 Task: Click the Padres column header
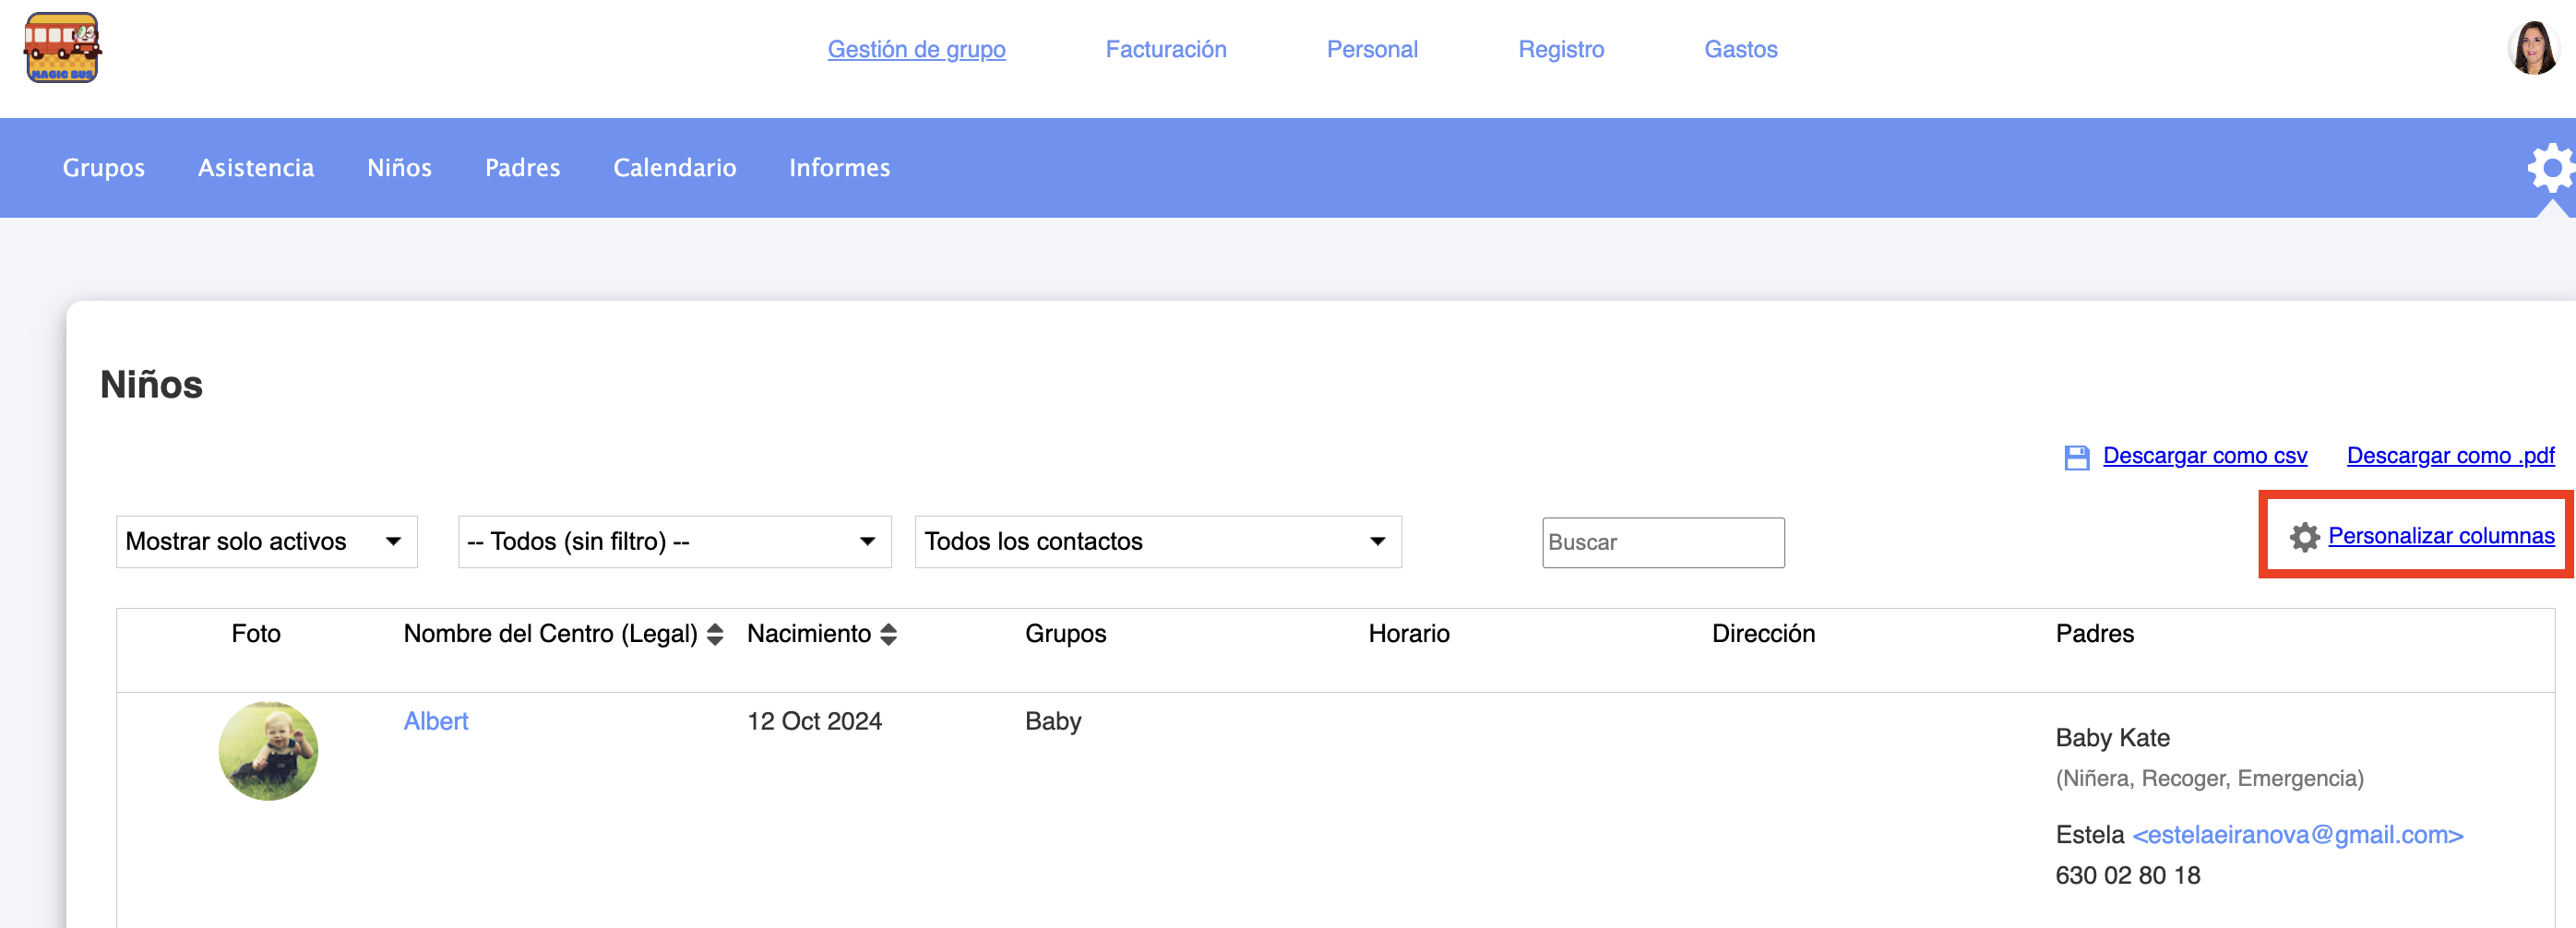pyautogui.click(x=2094, y=633)
